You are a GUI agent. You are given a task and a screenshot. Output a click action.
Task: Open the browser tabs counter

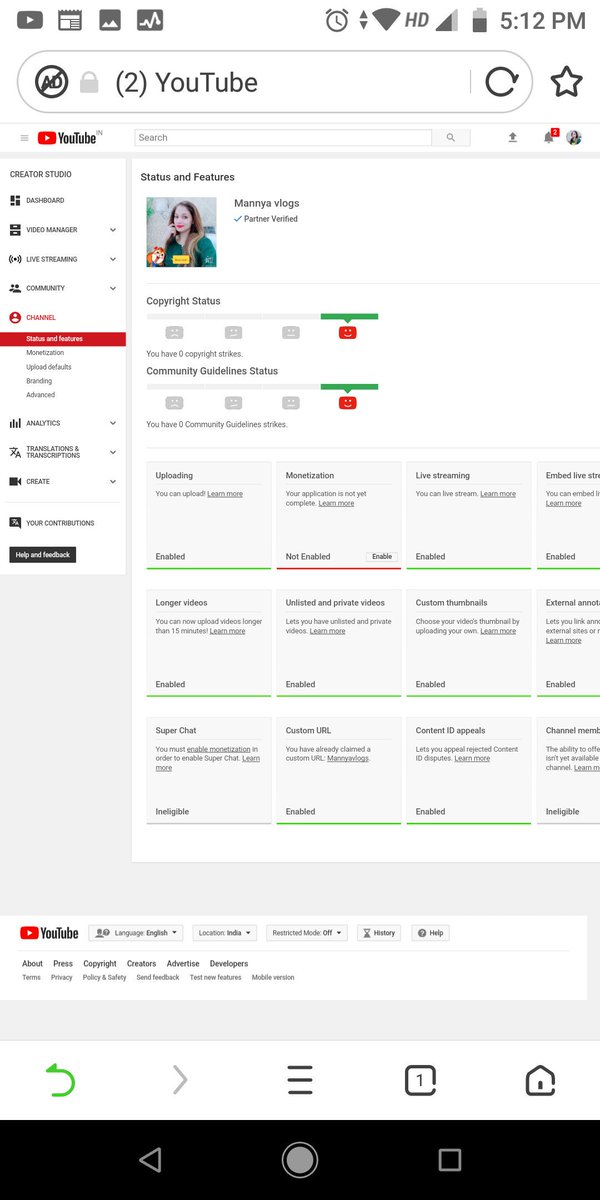coord(420,1080)
